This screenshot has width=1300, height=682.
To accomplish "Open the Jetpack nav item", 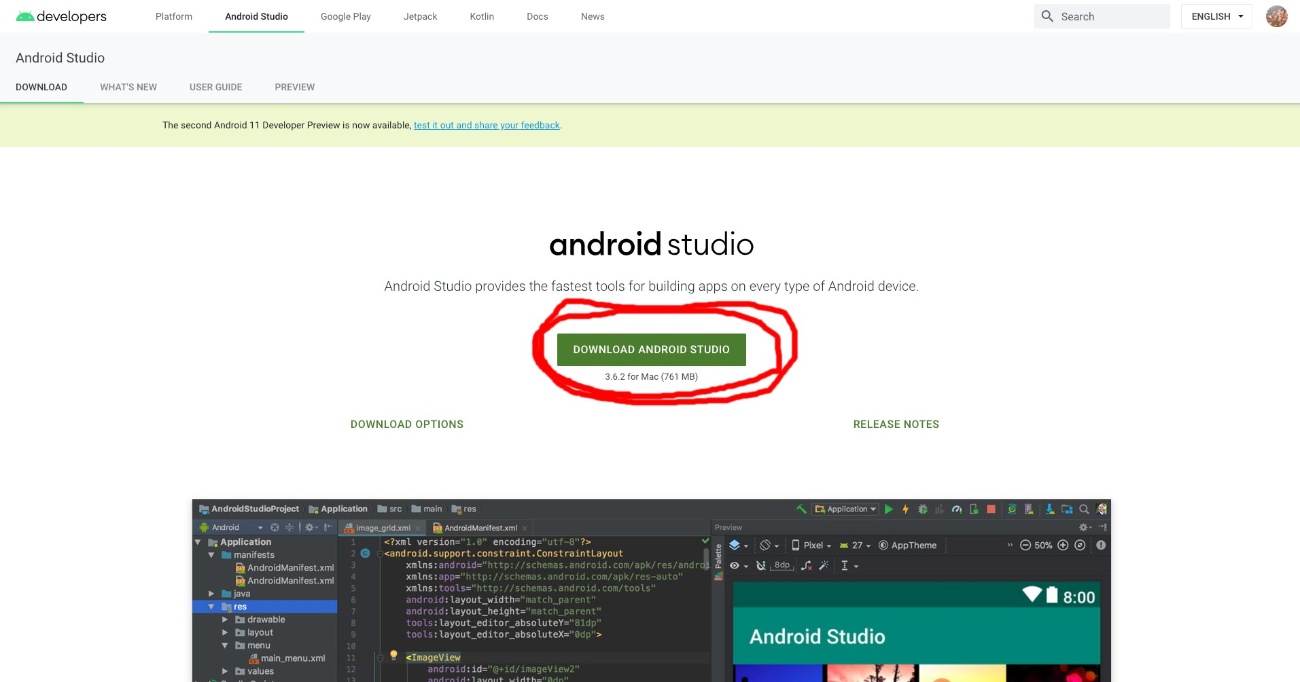I will point(421,16).
